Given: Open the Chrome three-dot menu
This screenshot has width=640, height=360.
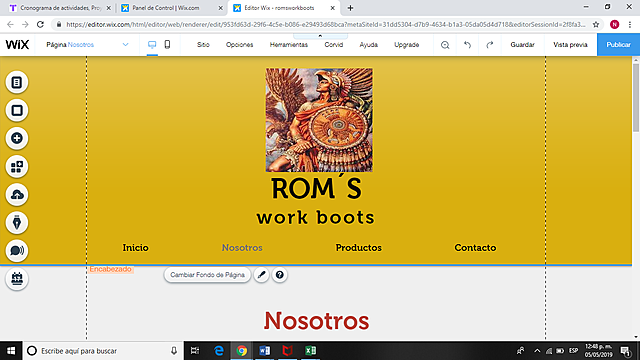Looking at the screenshot, I should pyautogui.click(x=630, y=24).
